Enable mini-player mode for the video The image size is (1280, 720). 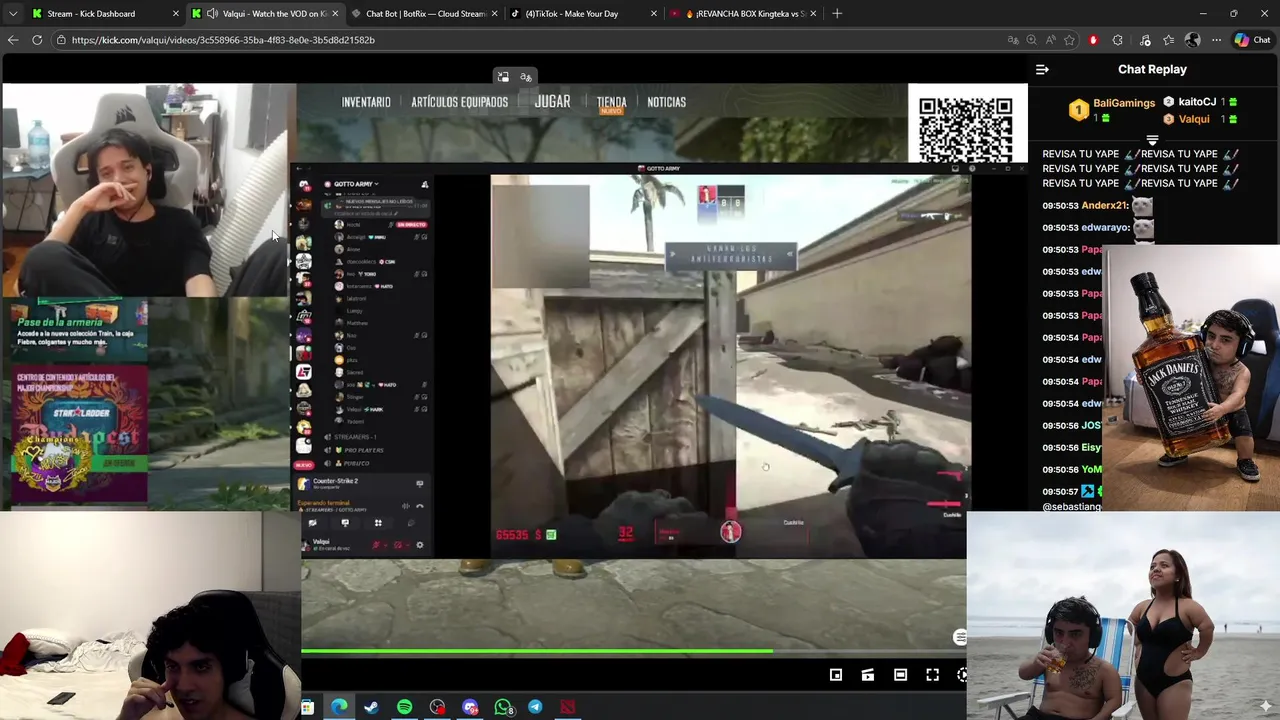point(836,675)
